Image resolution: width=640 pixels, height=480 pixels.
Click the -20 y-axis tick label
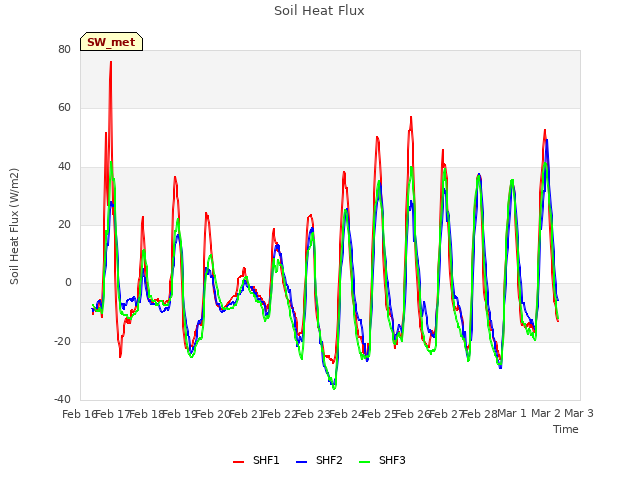62,341
